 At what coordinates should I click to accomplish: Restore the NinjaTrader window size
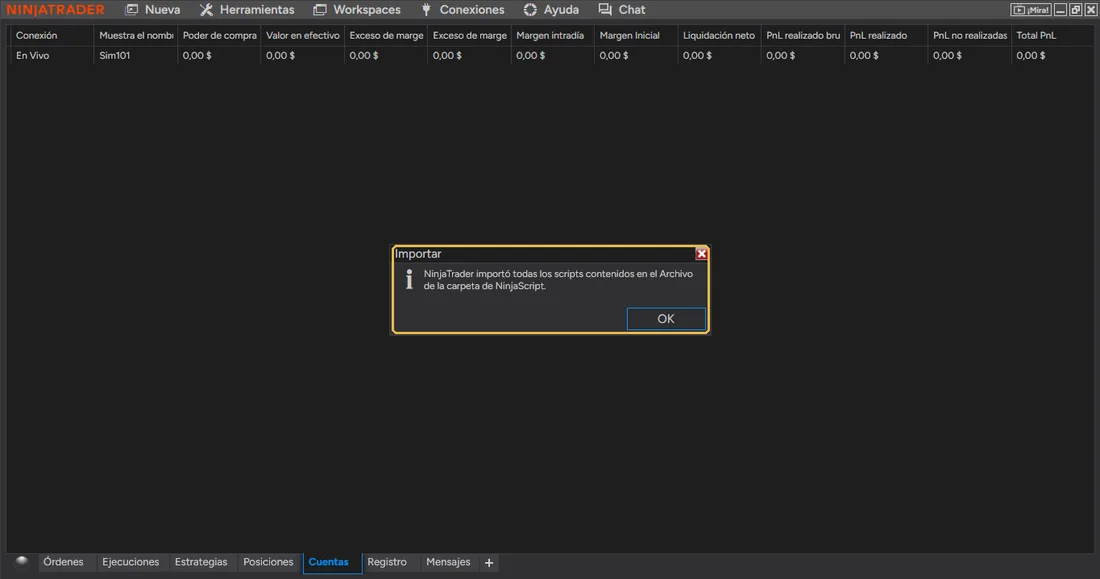click(1075, 10)
